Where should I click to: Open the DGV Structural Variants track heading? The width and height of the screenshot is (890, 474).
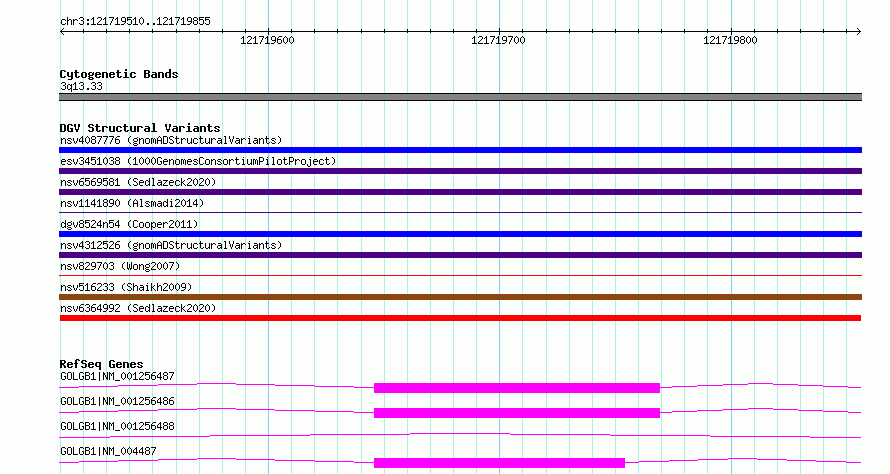click(140, 128)
